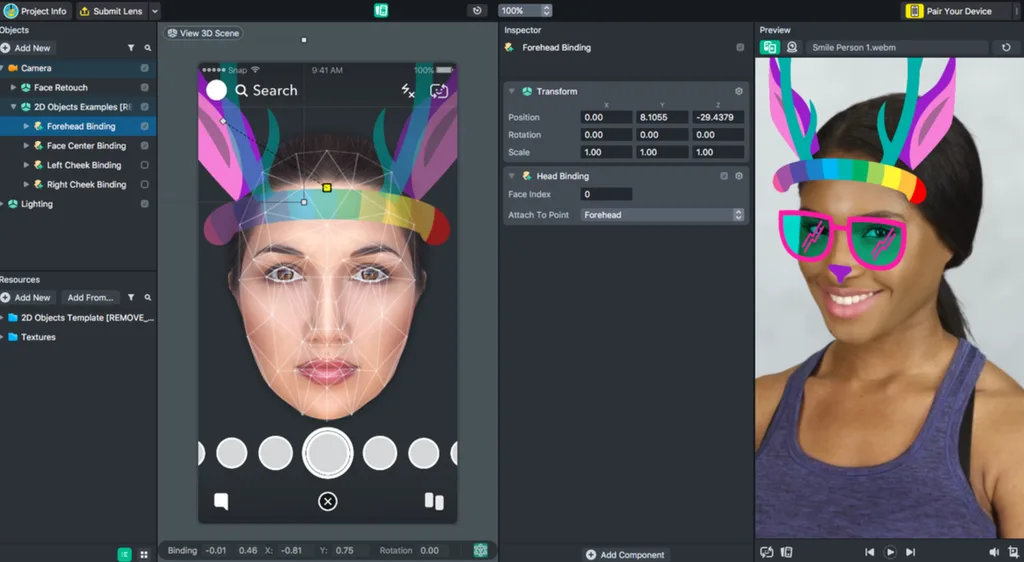Click the Add Component button
This screenshot has height=562, width=1024.
tap(625, 554)
